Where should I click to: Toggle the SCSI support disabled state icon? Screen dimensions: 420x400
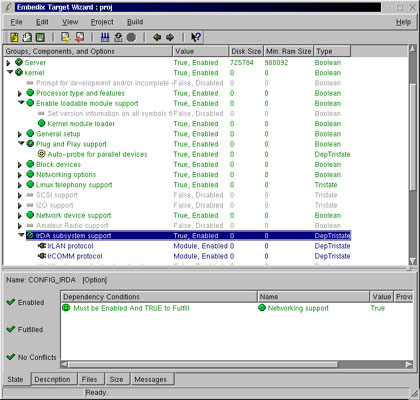click(x=30, y=195)
